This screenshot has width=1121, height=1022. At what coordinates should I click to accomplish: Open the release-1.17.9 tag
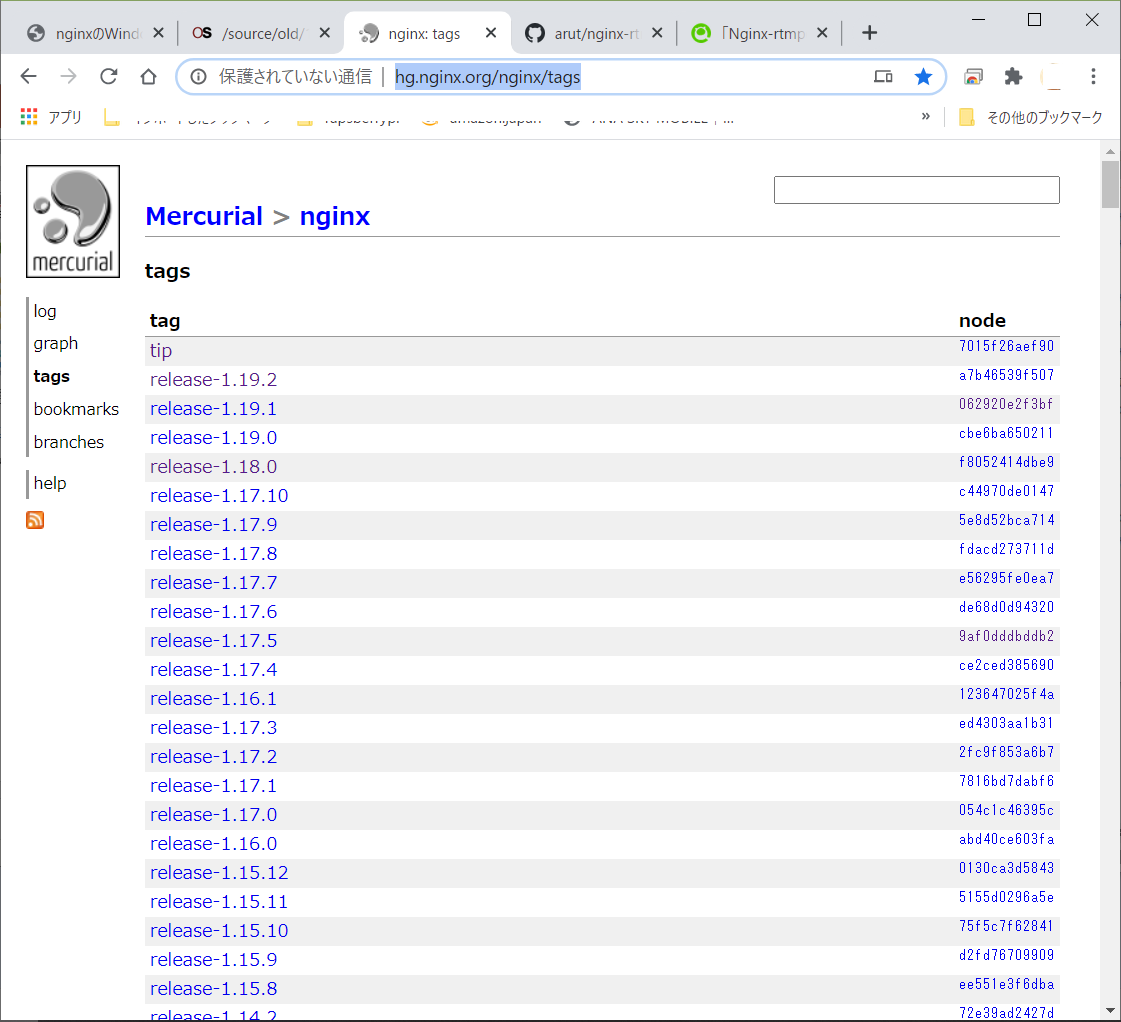tap(213, 525)
